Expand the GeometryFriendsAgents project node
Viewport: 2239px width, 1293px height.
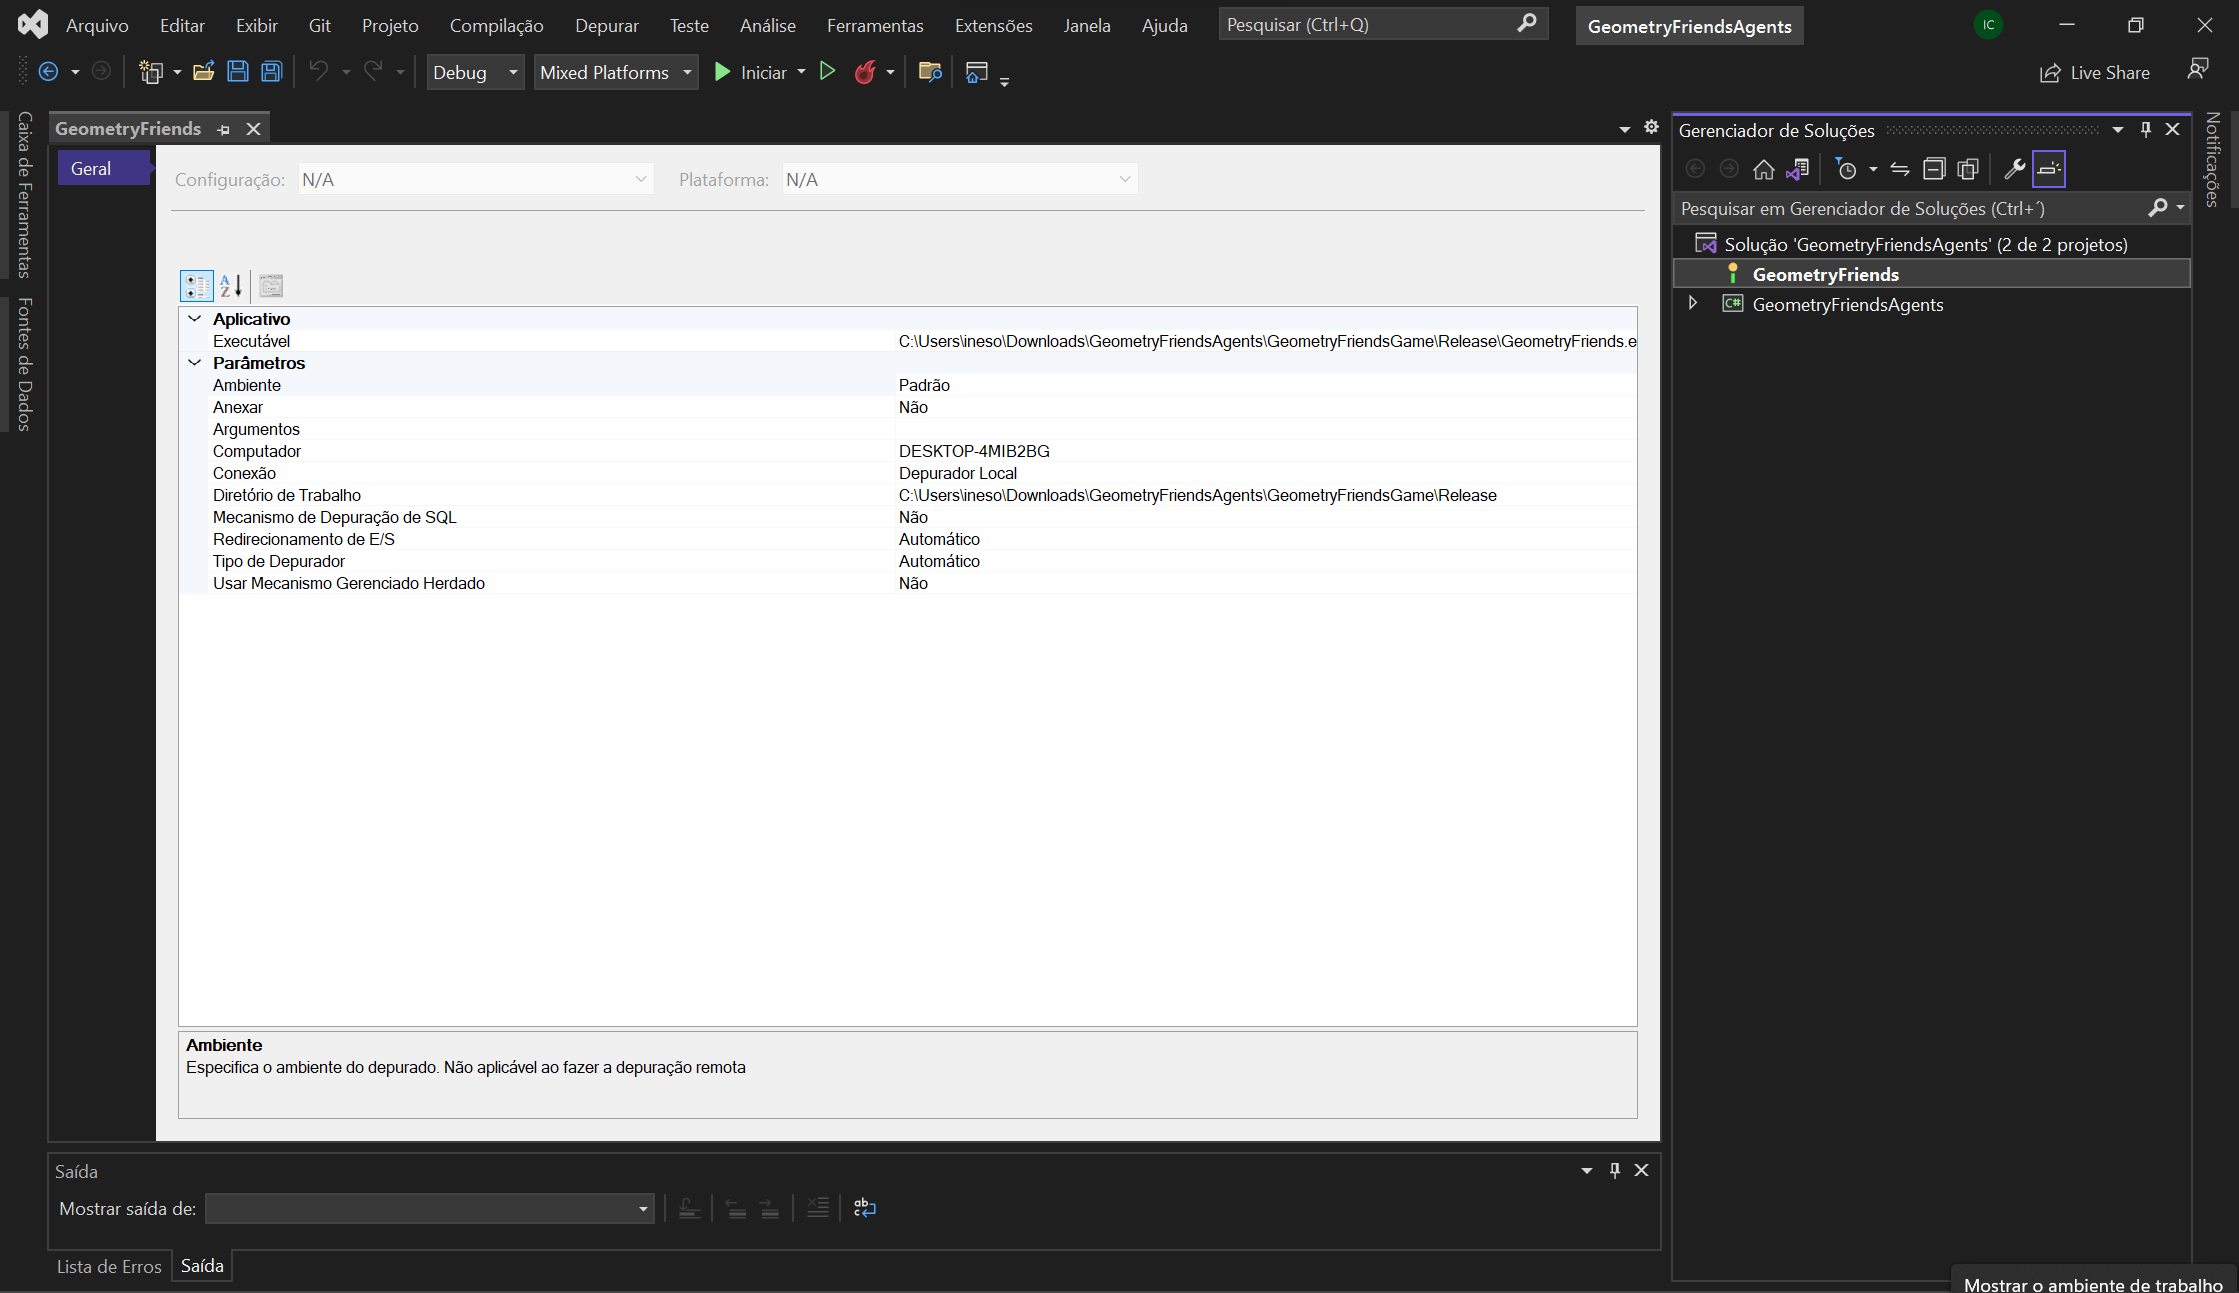point(1693,303)
